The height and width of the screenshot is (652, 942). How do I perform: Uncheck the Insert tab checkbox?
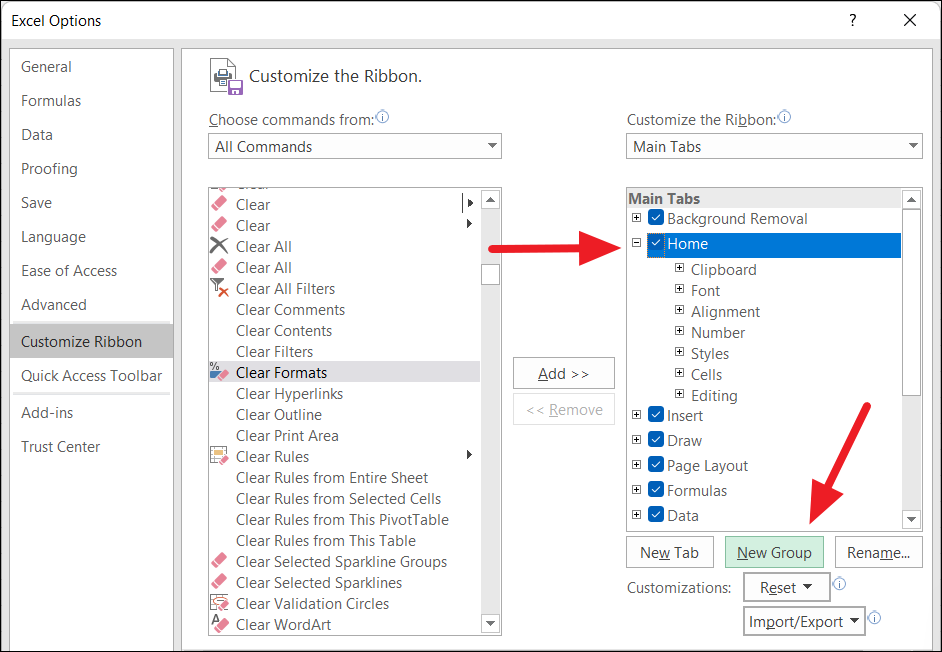655,415
